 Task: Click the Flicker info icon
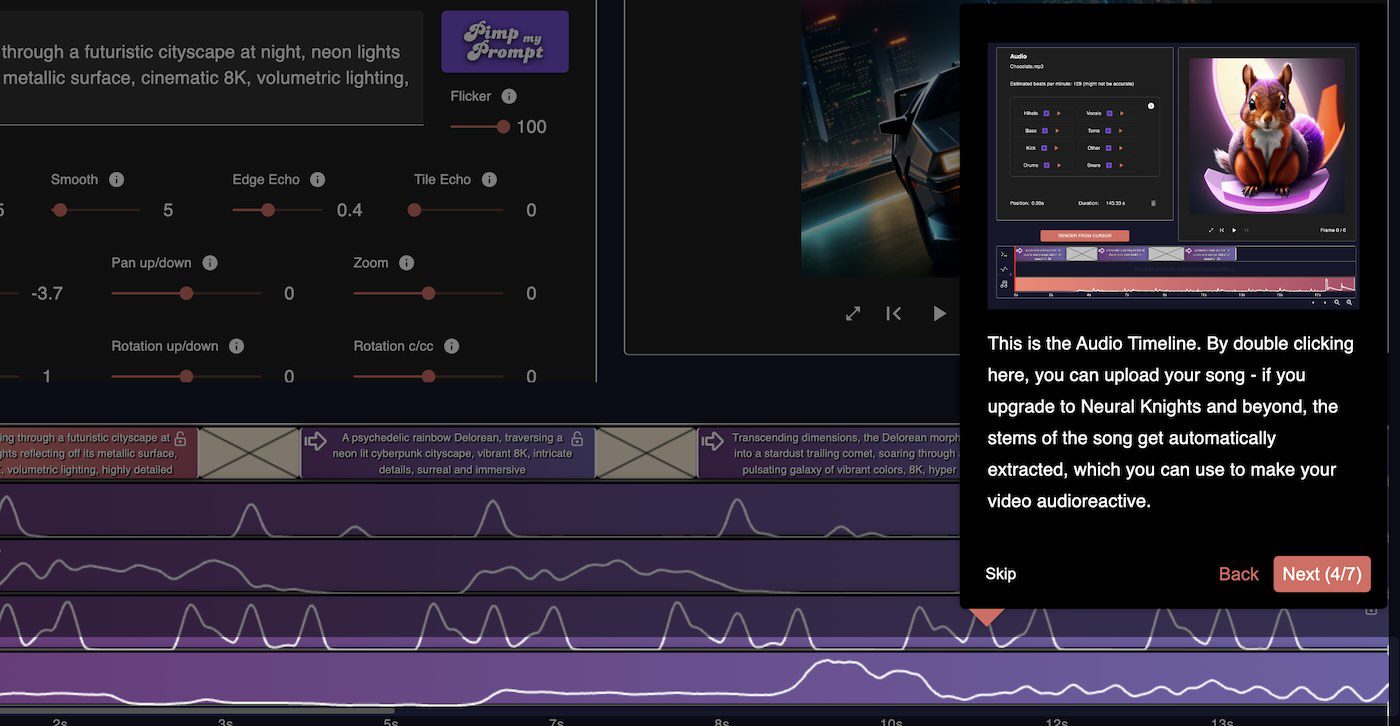point(509,96)
